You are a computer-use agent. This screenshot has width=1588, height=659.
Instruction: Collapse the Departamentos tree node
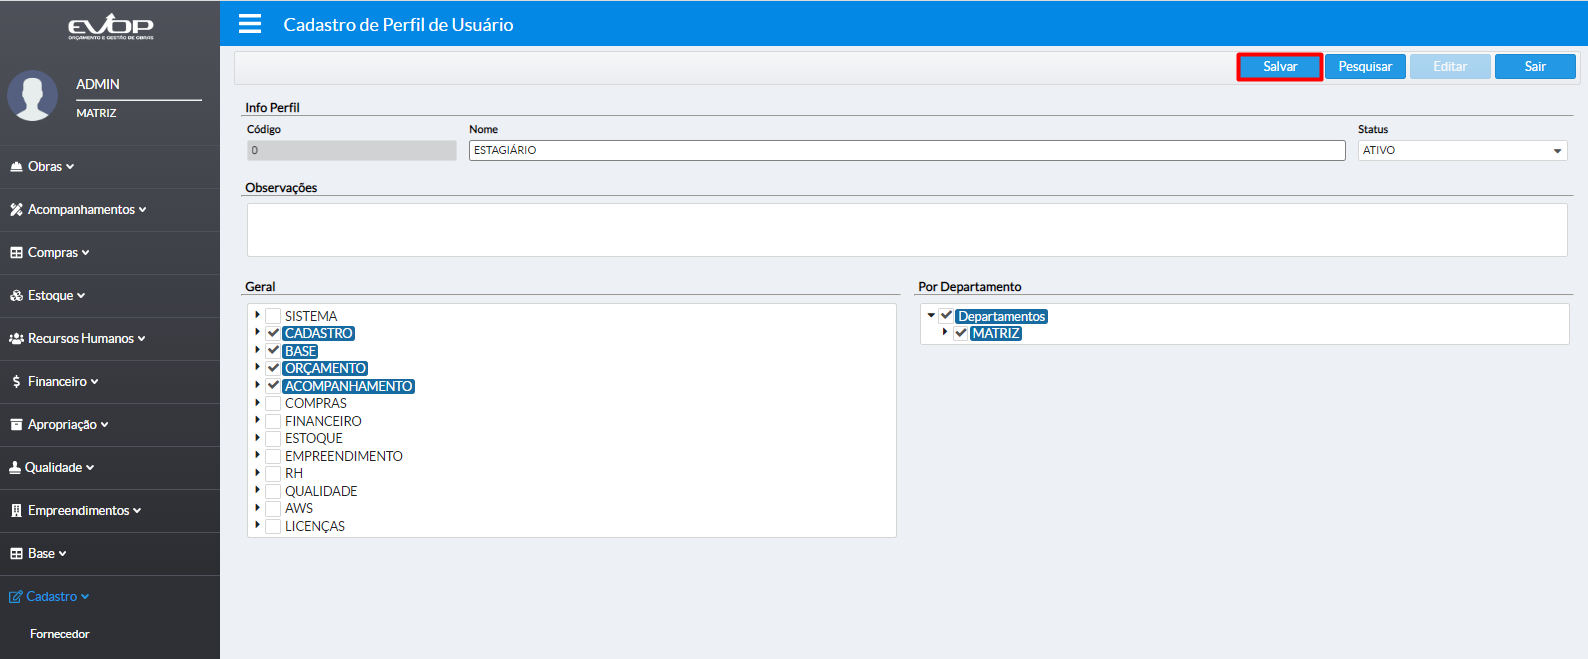[931, 316]
